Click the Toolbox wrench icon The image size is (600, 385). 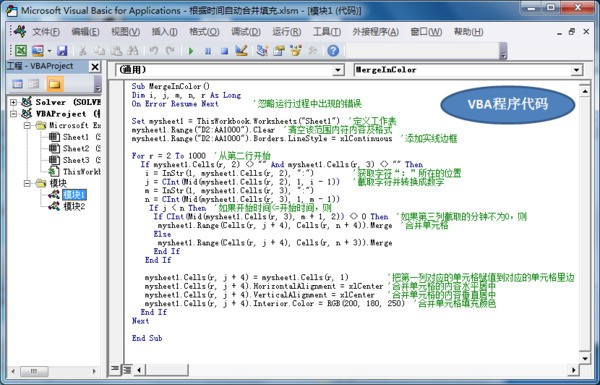click(x=313, y=51)
